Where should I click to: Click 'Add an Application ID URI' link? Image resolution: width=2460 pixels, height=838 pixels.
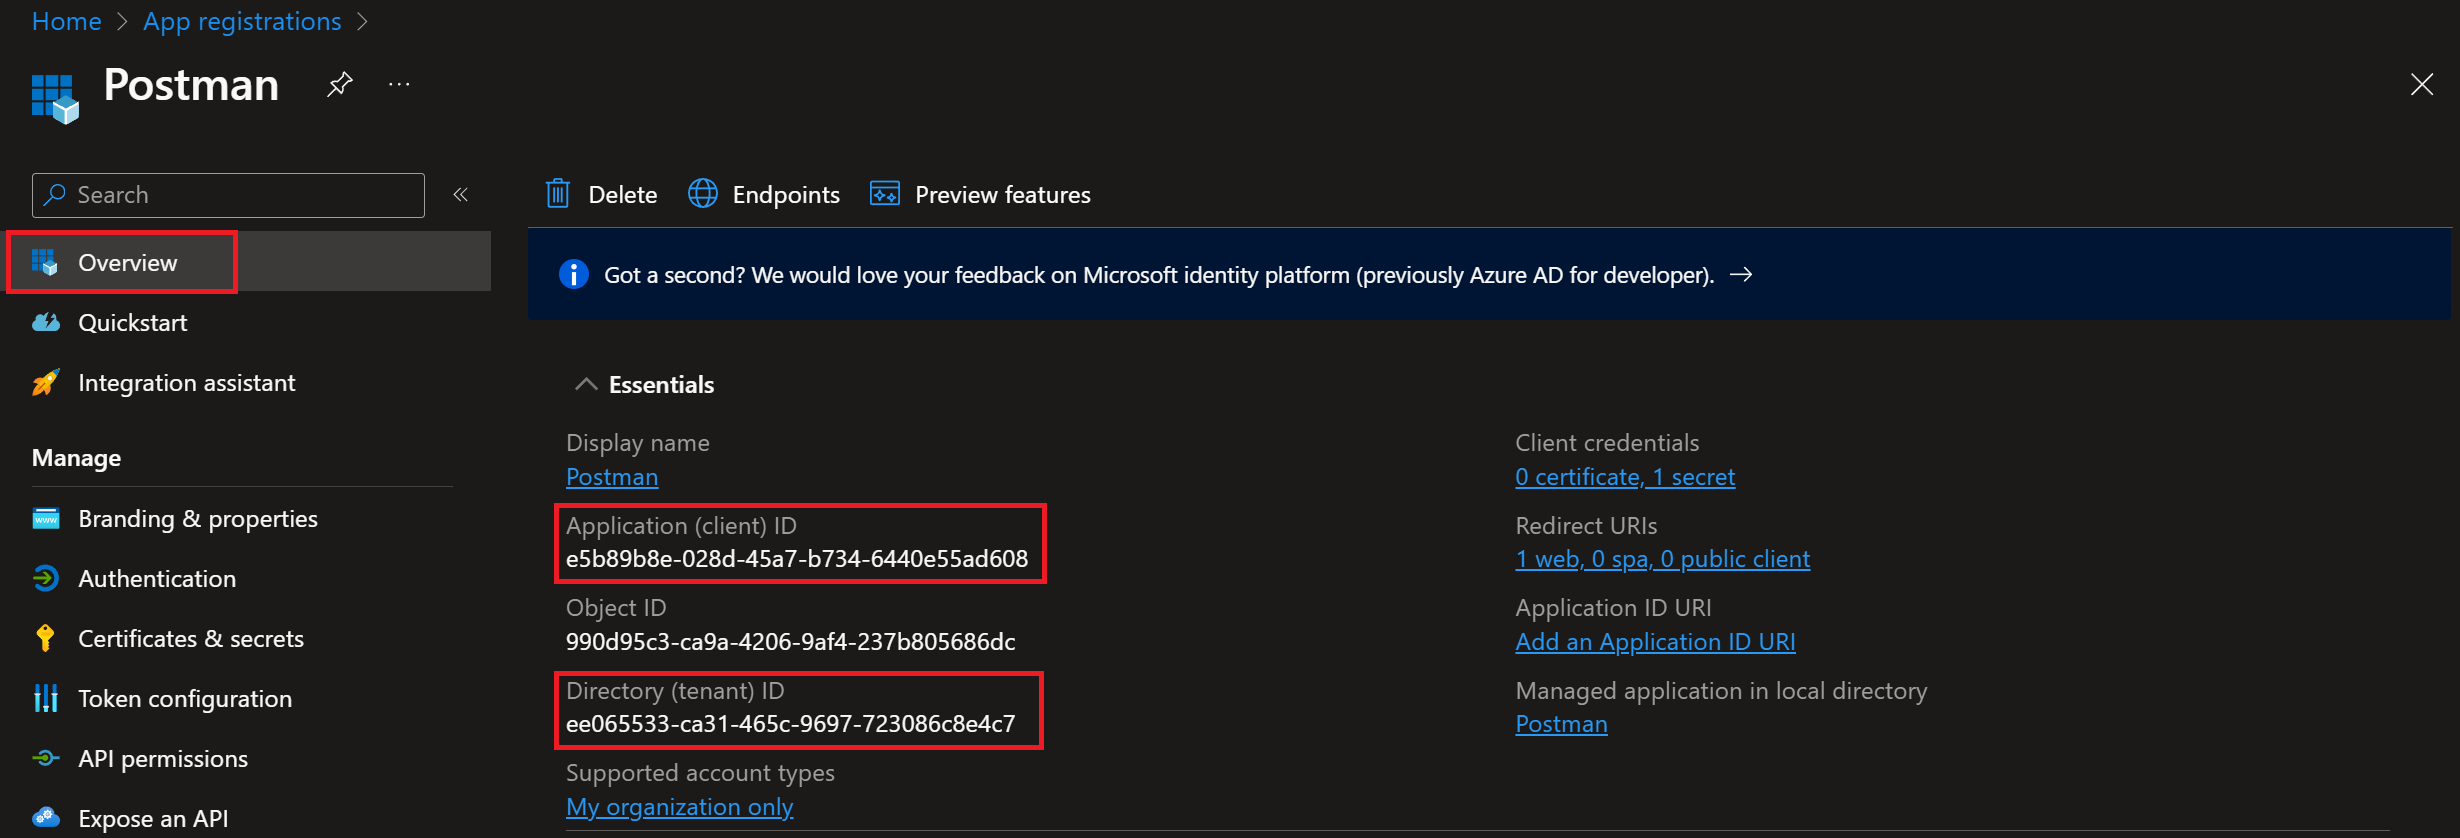point(1655,642)
